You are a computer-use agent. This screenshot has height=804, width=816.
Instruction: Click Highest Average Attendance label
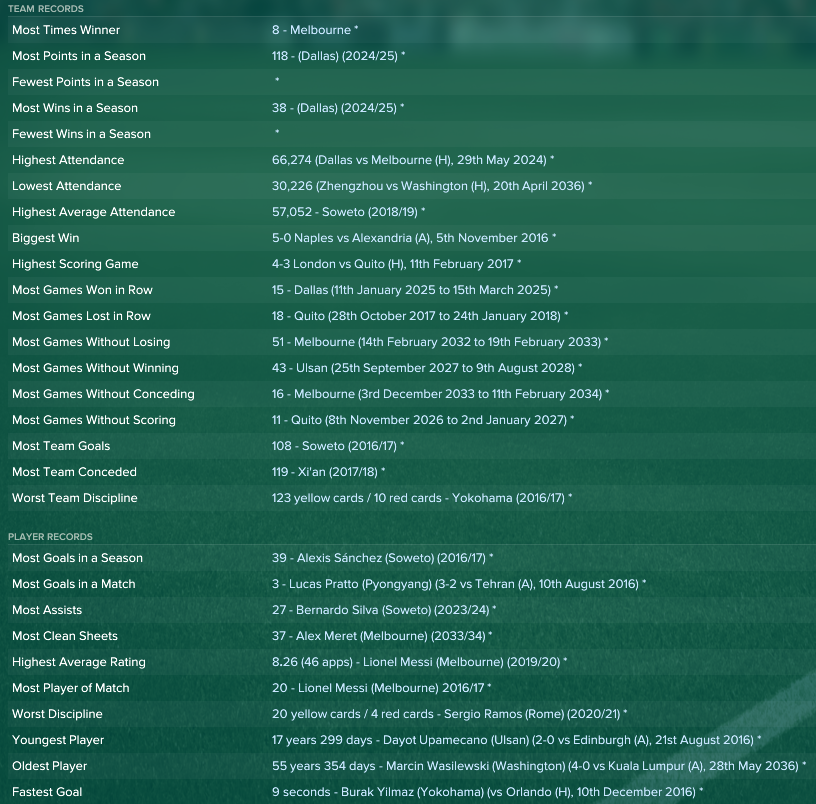coord(94,212)
